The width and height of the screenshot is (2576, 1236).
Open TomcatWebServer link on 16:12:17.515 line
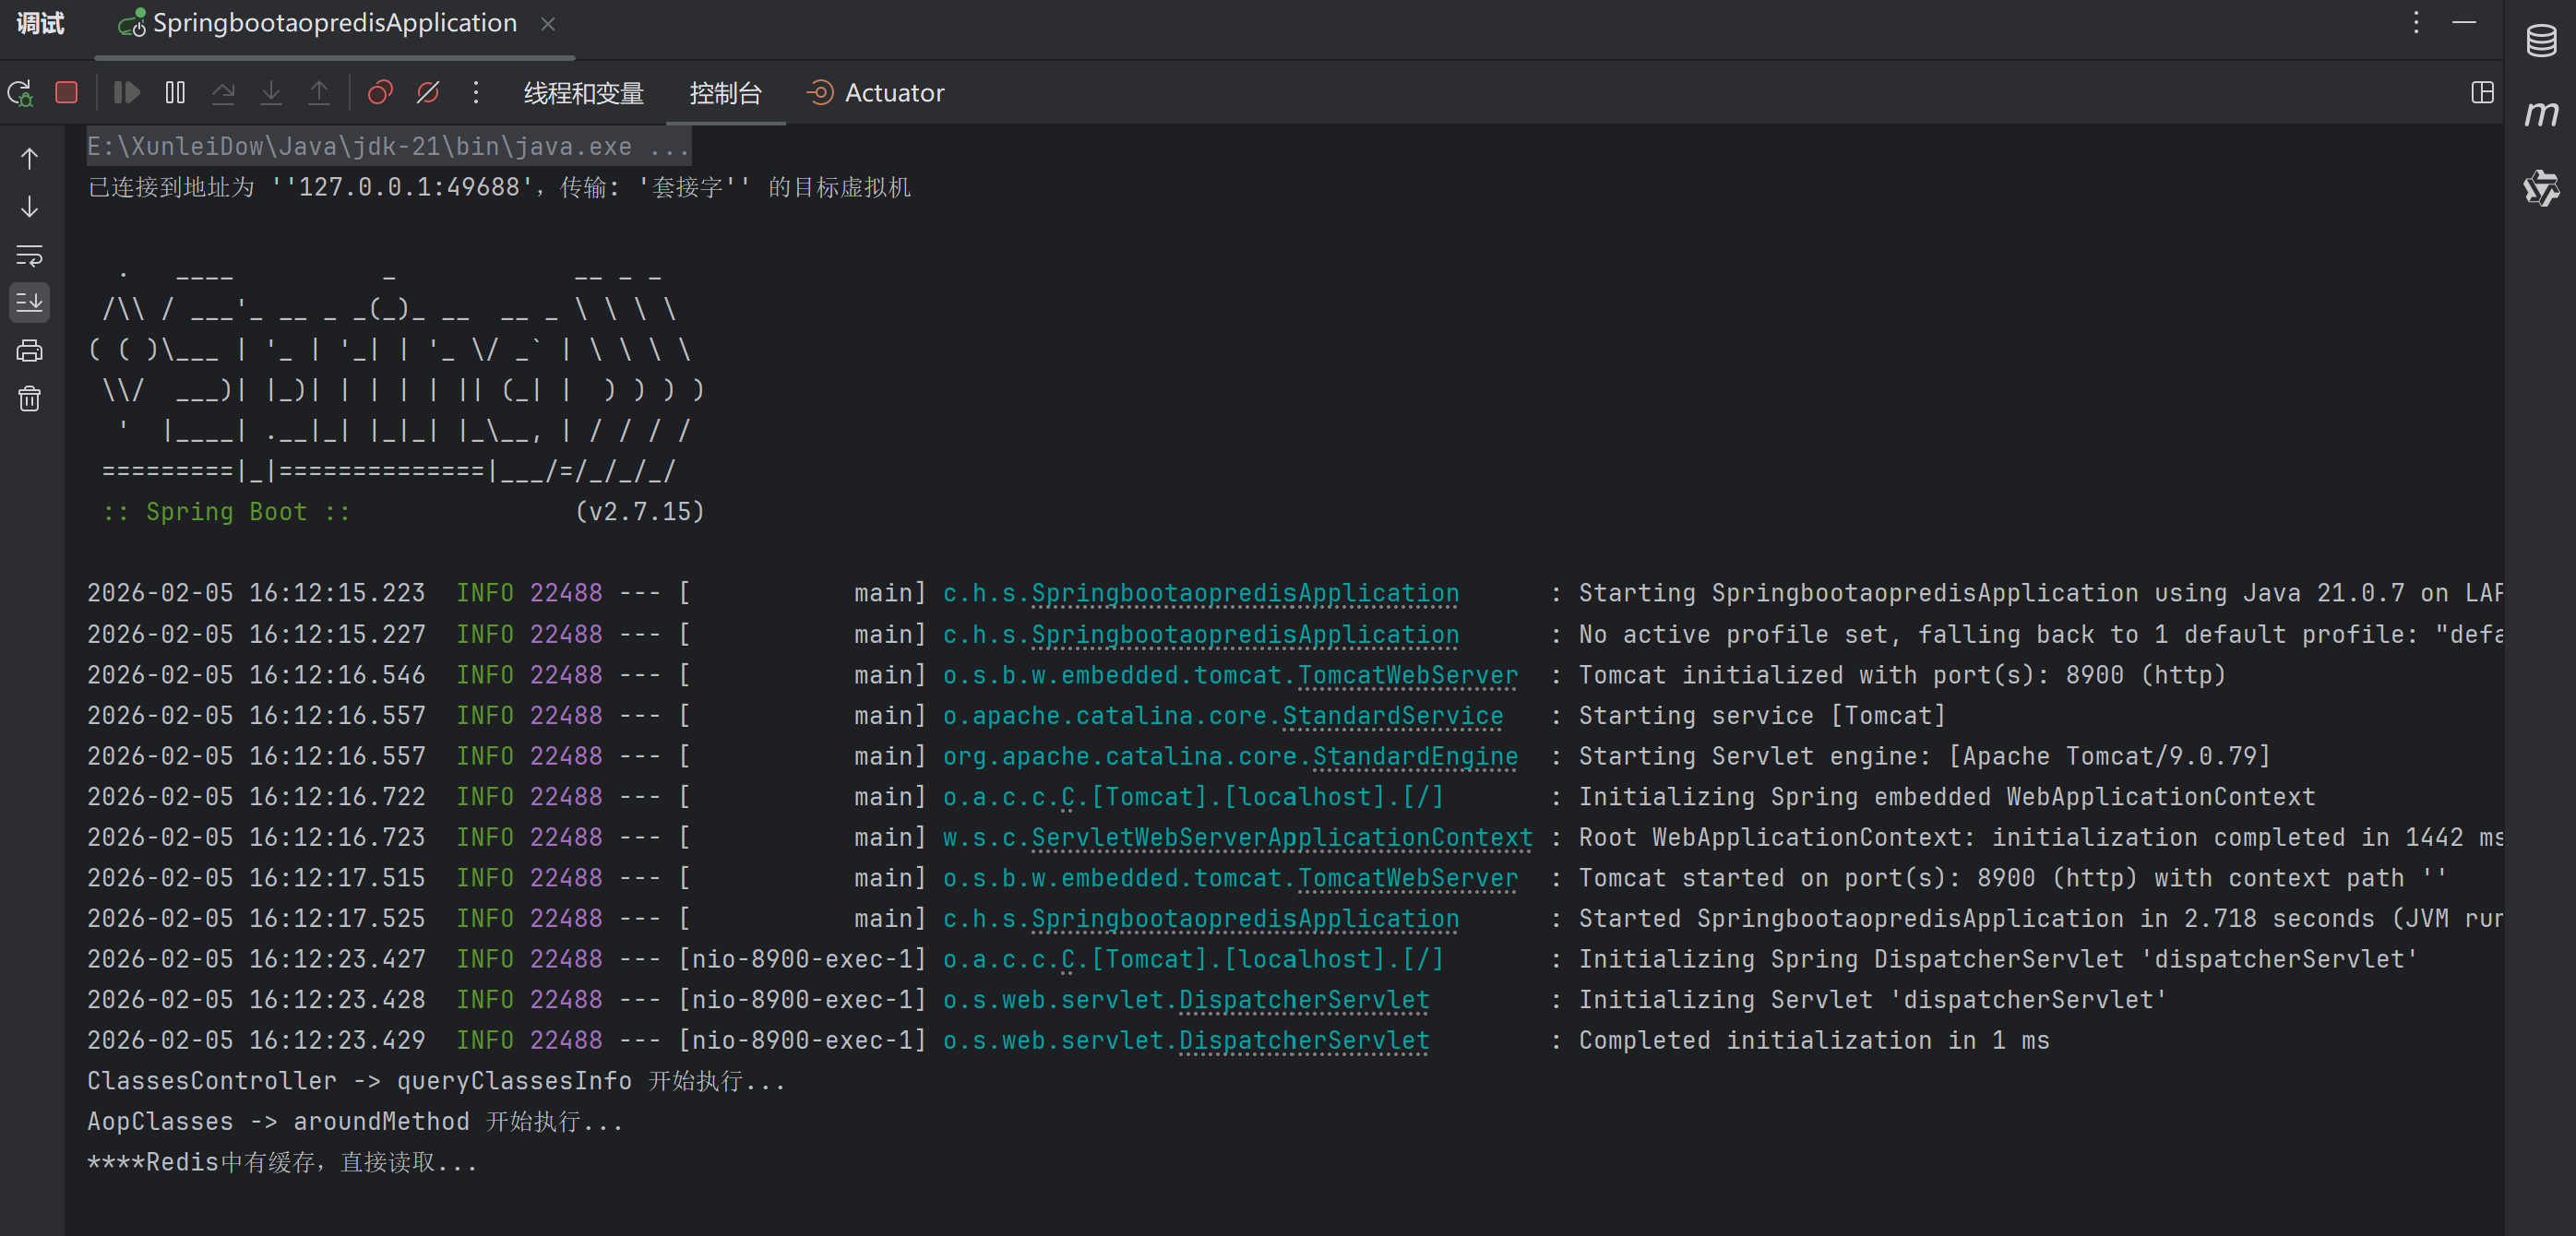(1408, 878)
